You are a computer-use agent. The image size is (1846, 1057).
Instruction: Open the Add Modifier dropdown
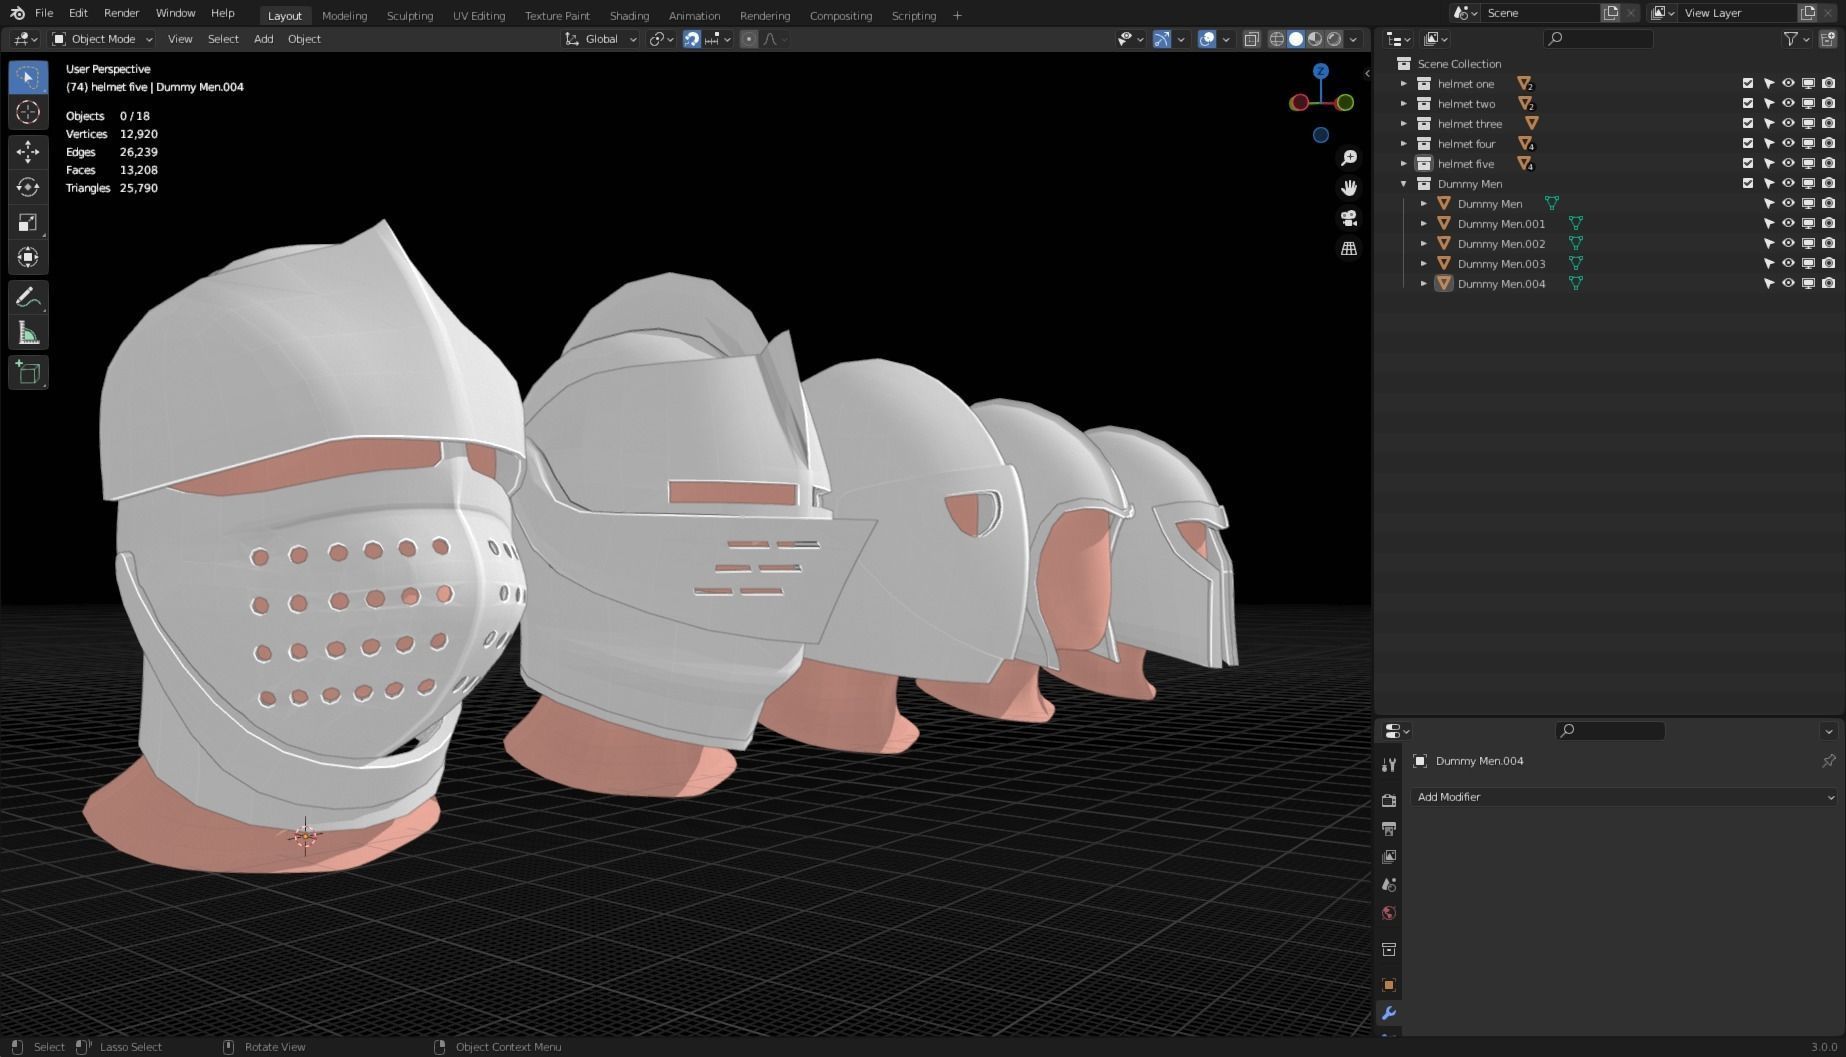pyautogui.click(x=1624, y=797)
